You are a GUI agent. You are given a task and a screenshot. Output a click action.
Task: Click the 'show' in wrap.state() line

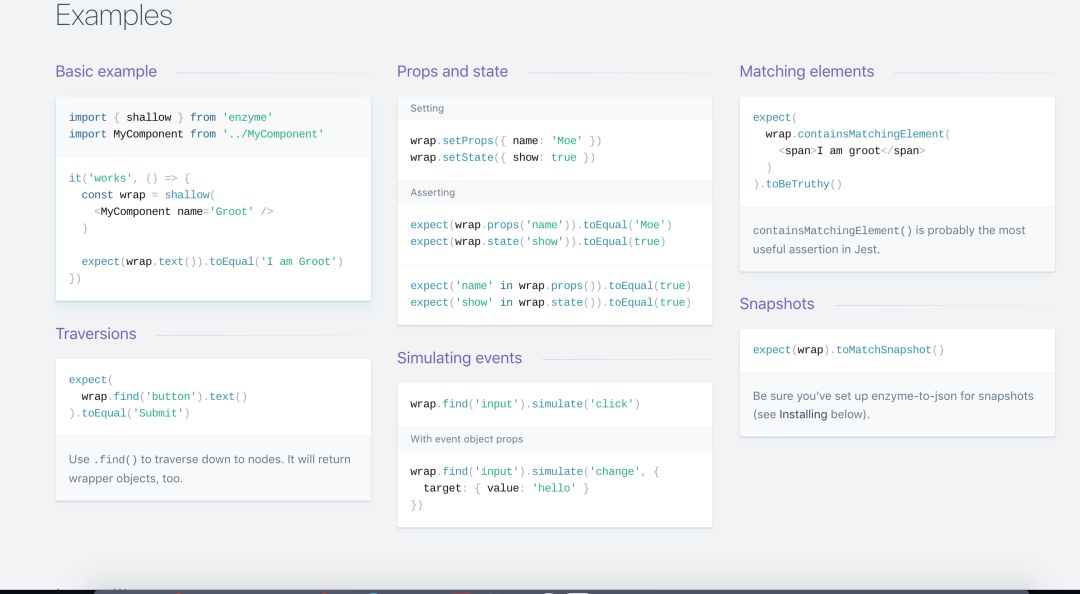tap(550, 303)
